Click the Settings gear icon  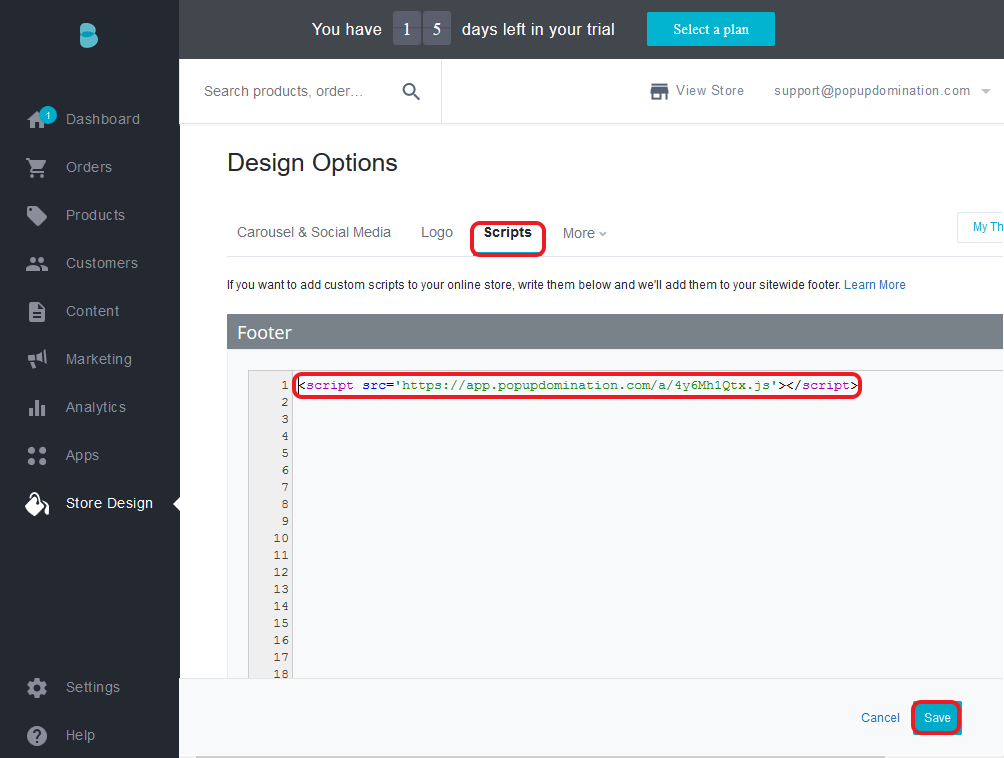coord(37,688)
